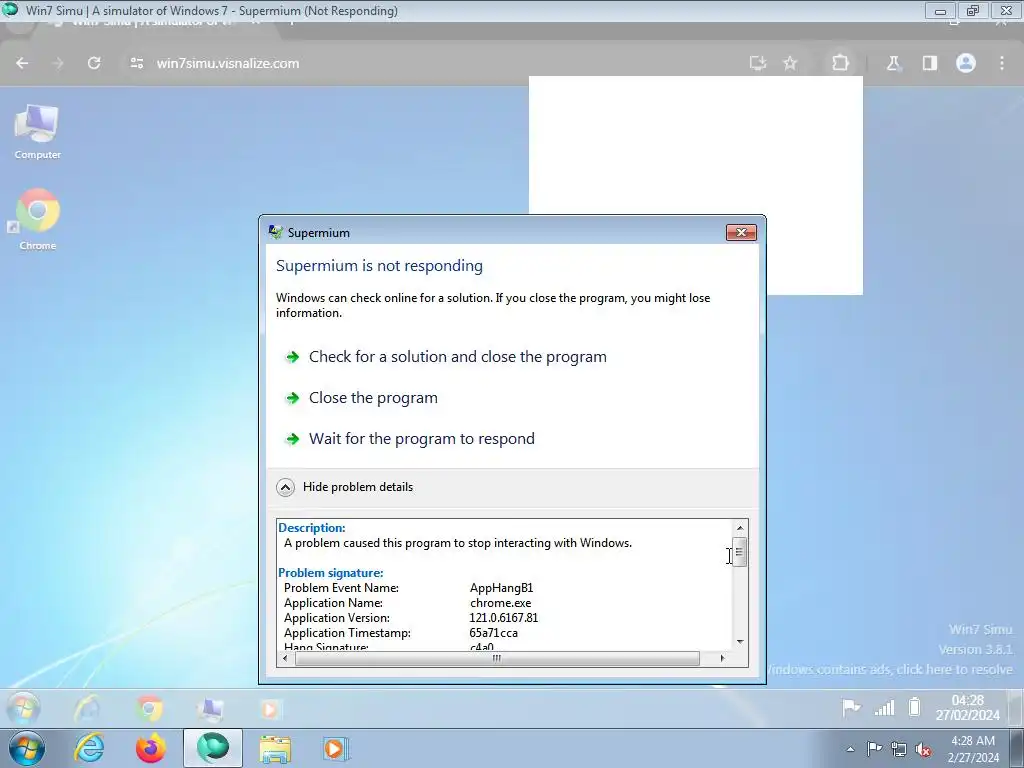Click the details scroll down arrow

pyautogui.click(x=740, y=641)
